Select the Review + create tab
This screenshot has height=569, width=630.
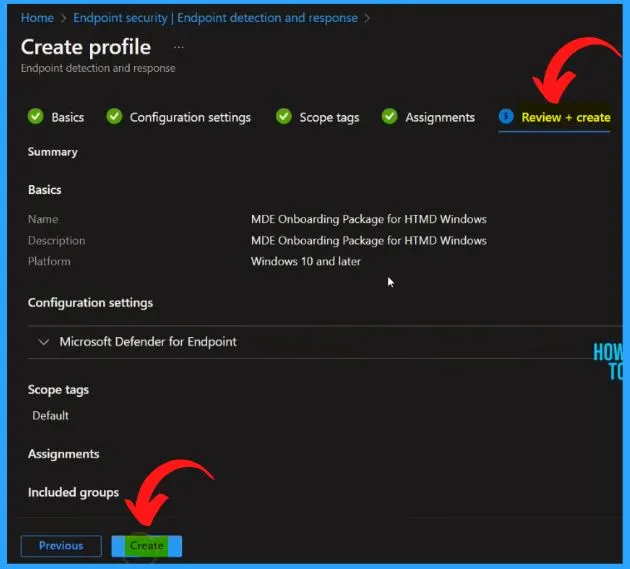tap(566, 117)
